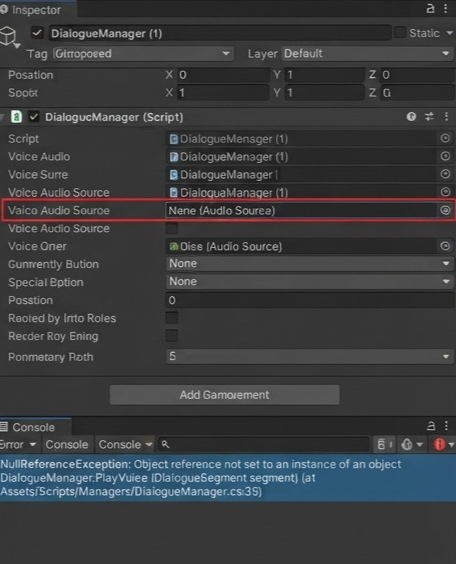Open object picker for Voice Audio field
Screen dimensions: 456x564
[445, 156]
